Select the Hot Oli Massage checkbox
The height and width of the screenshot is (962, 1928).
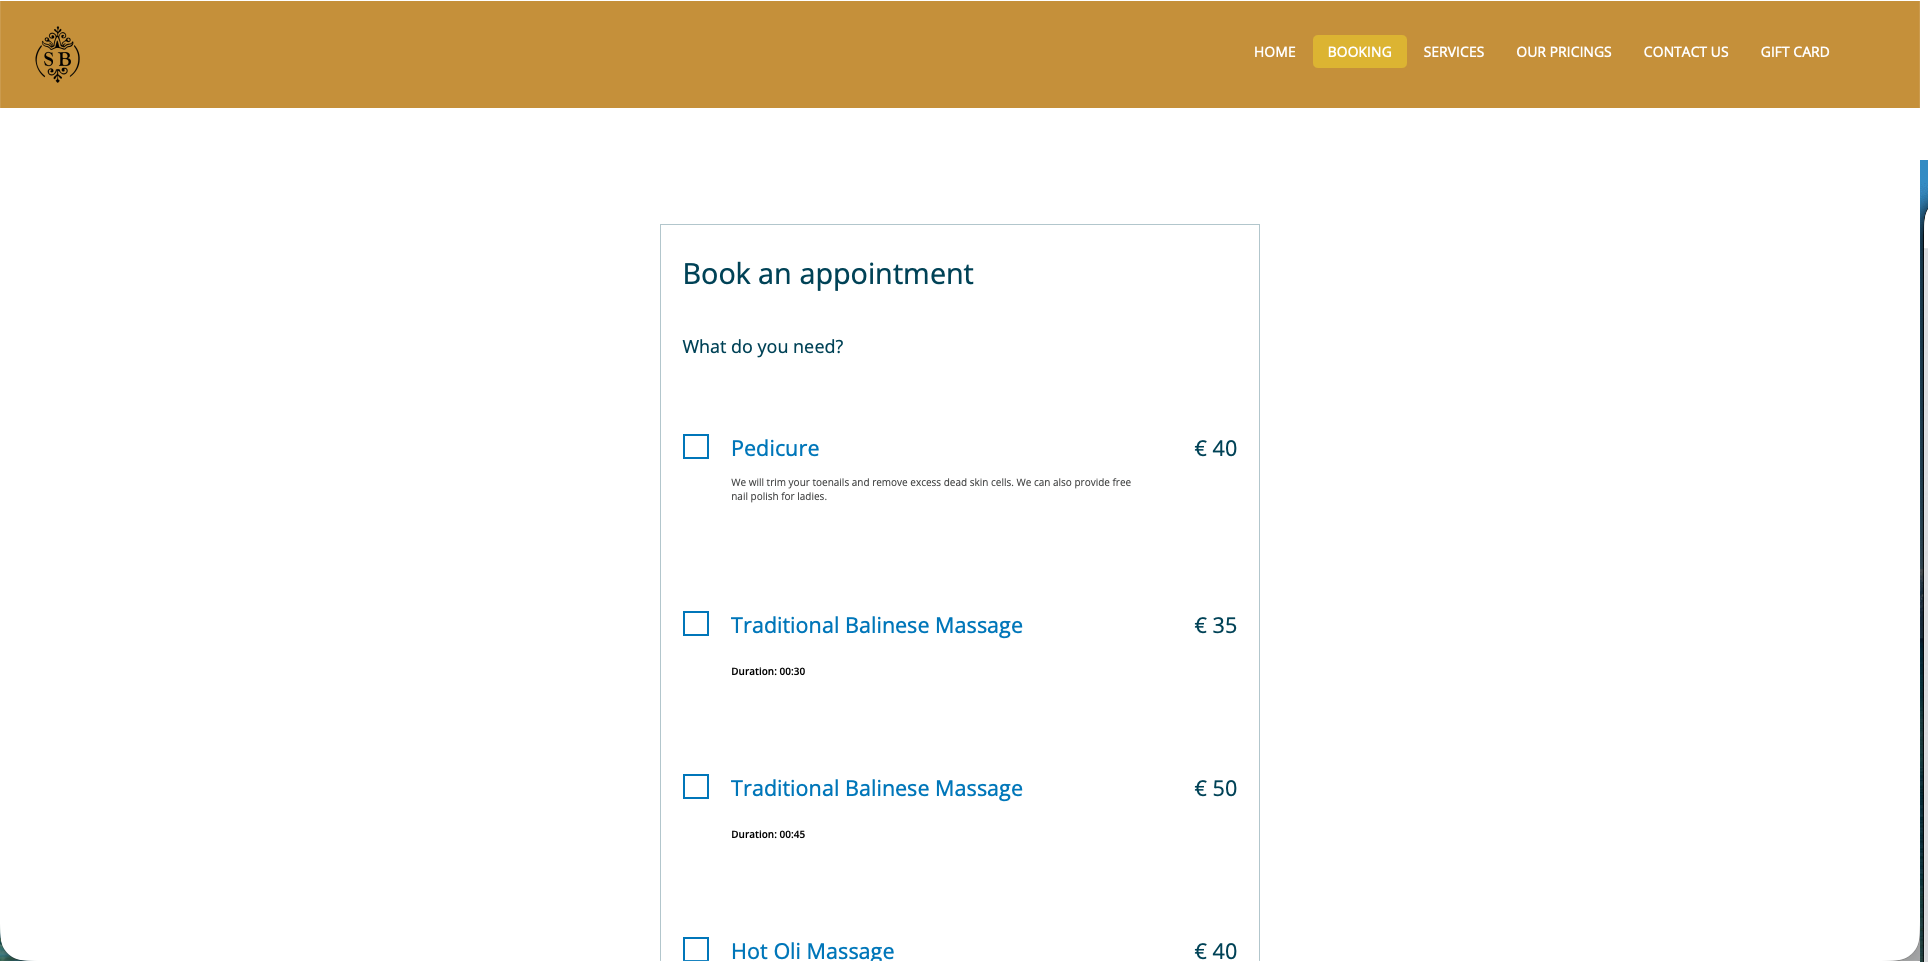click(x=696, y=948)
